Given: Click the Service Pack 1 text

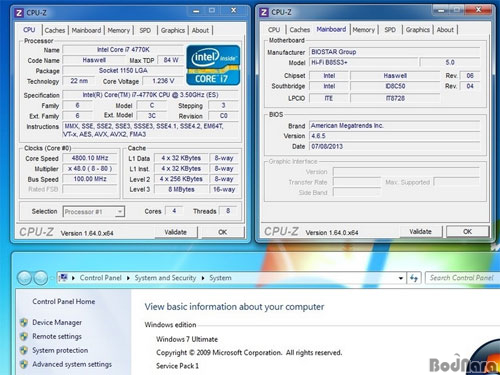Looking at the screenshot, I should 177,366.
